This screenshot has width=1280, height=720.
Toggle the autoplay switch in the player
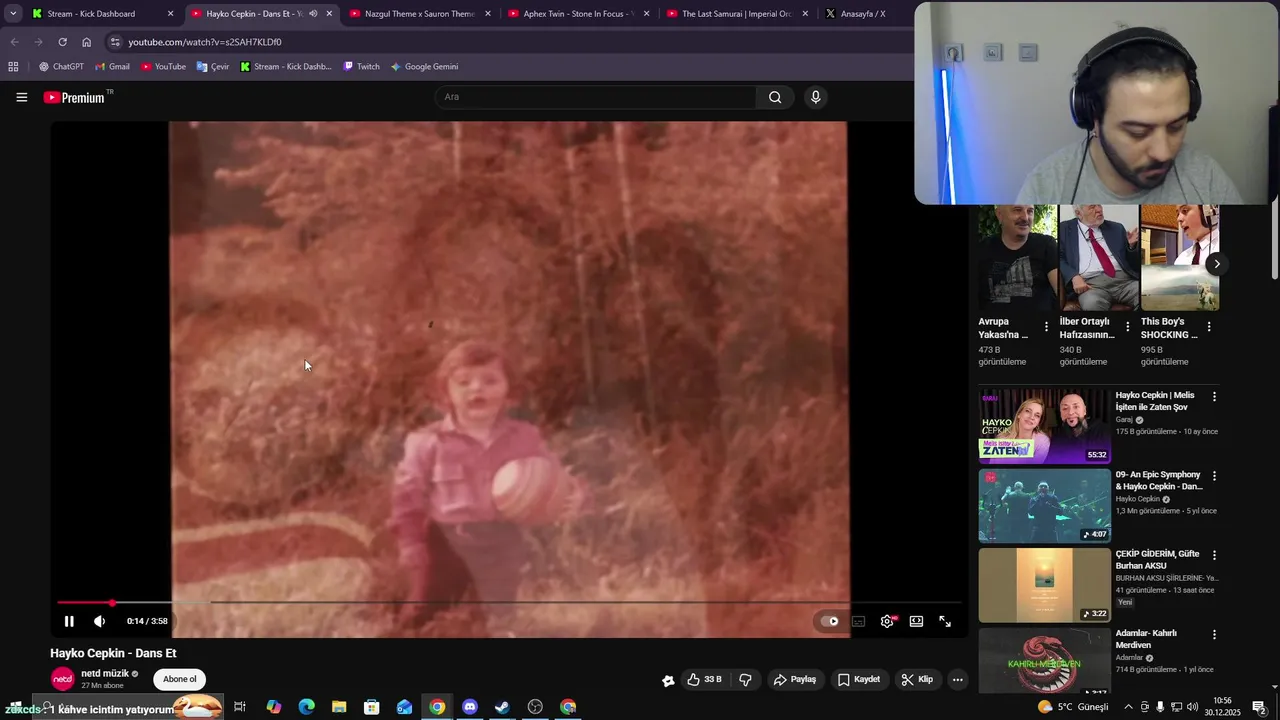coord(830,621)
